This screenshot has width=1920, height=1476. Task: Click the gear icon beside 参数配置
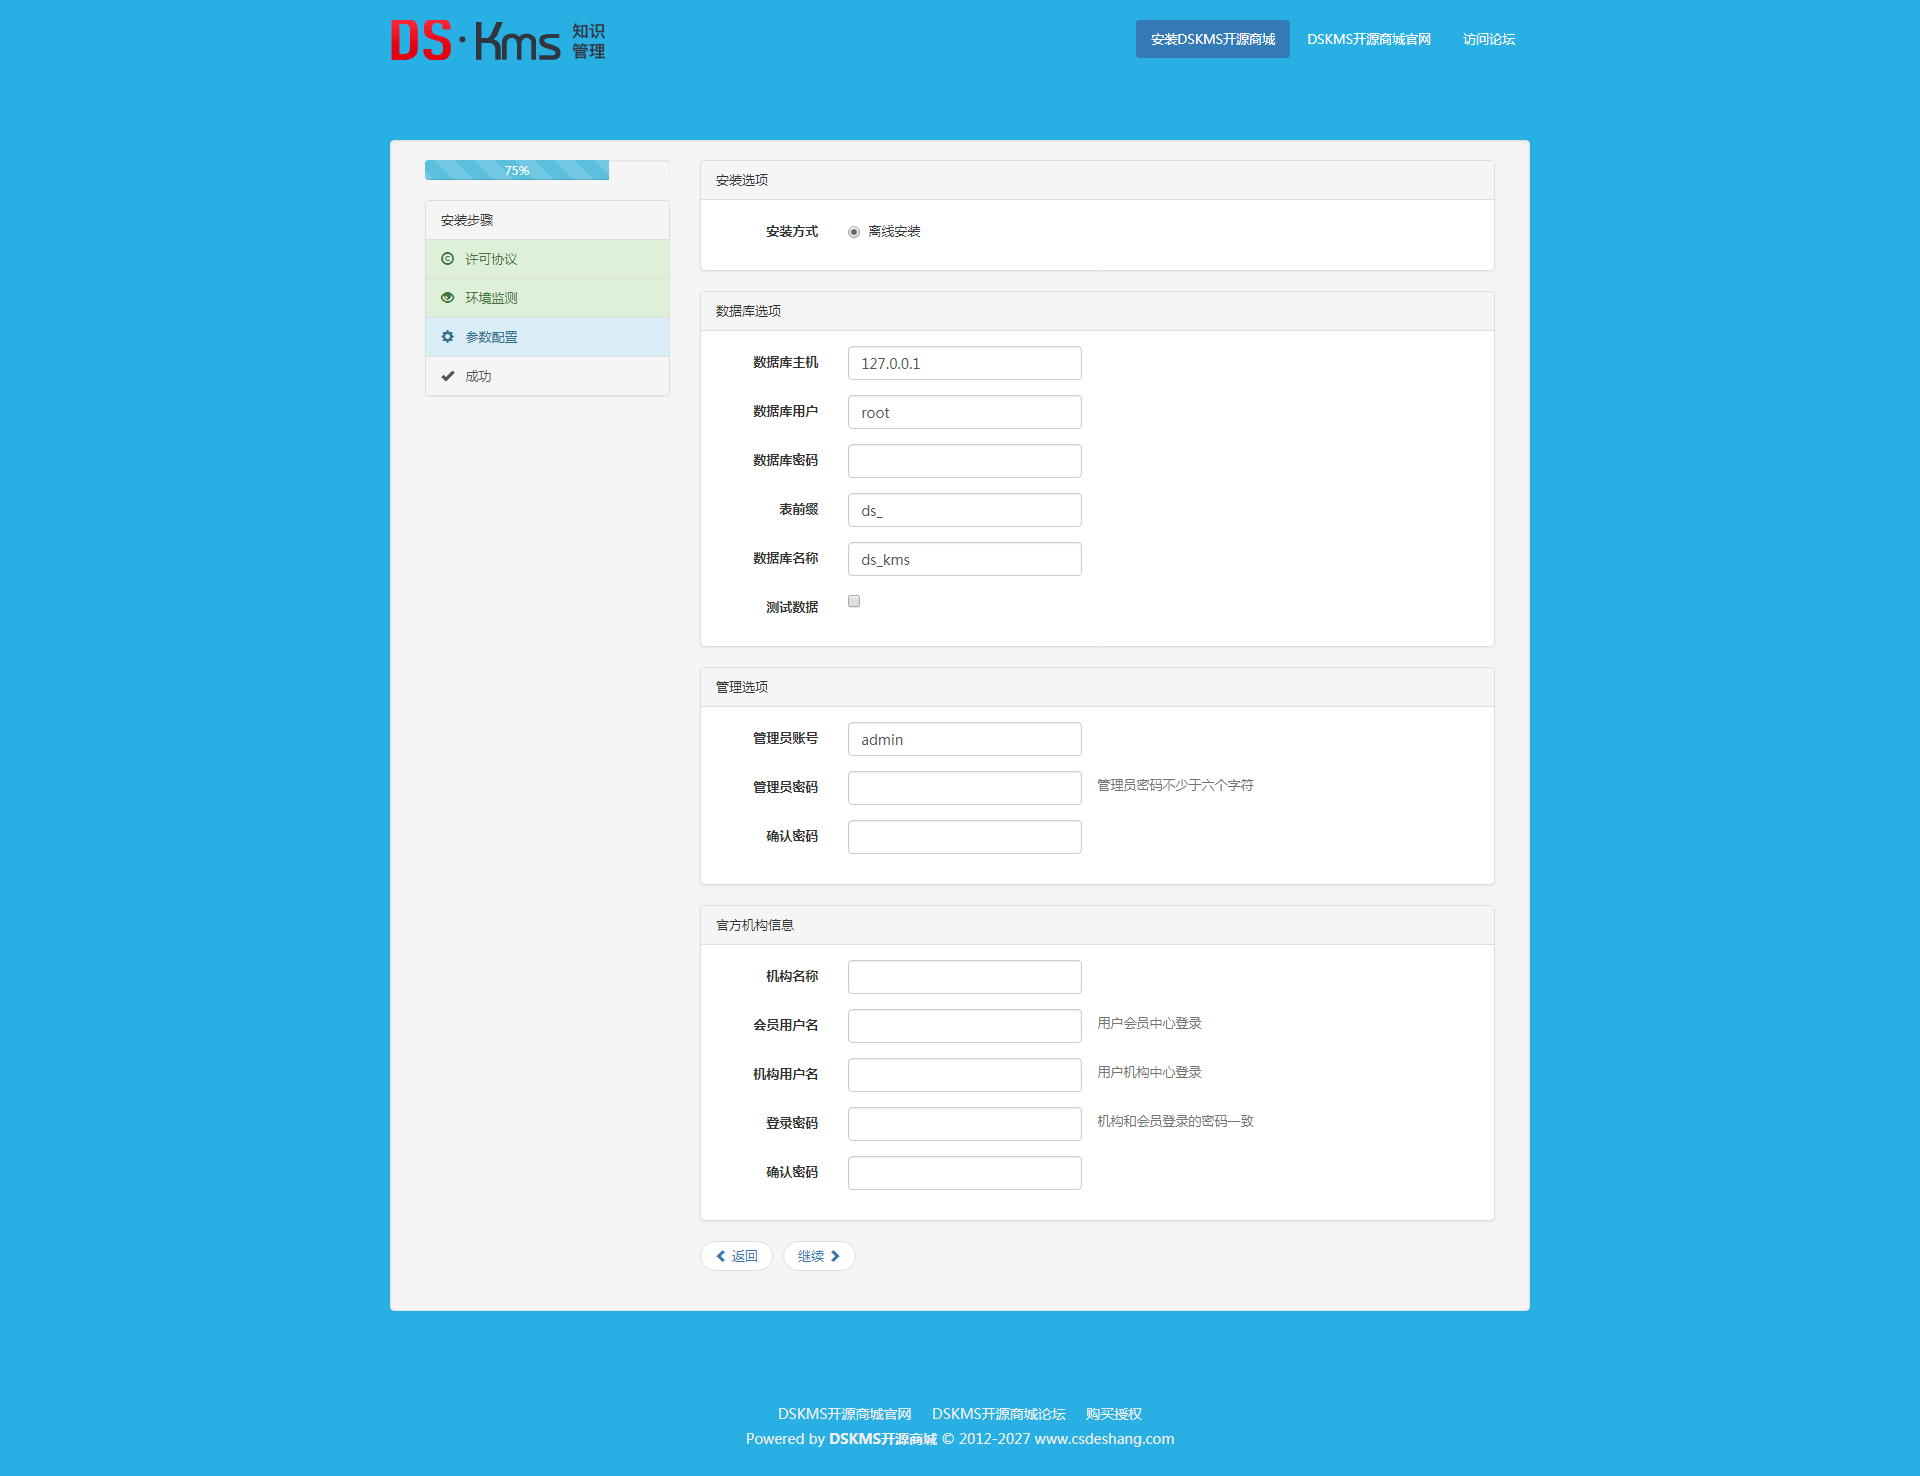448,337
